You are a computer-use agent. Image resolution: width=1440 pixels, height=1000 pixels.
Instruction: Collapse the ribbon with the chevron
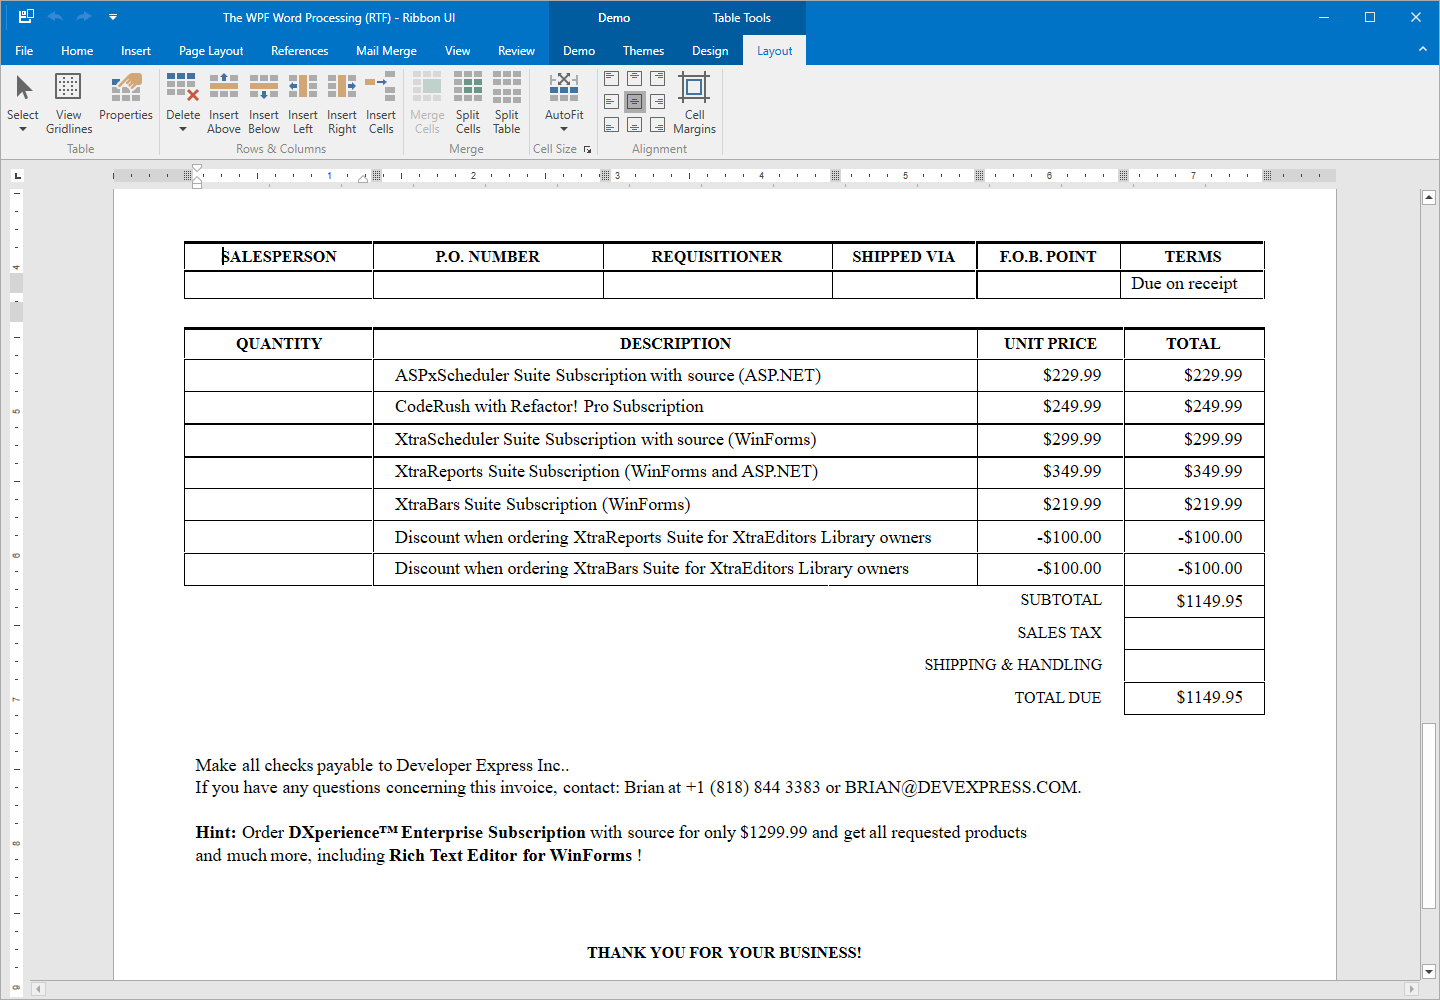1422,50
